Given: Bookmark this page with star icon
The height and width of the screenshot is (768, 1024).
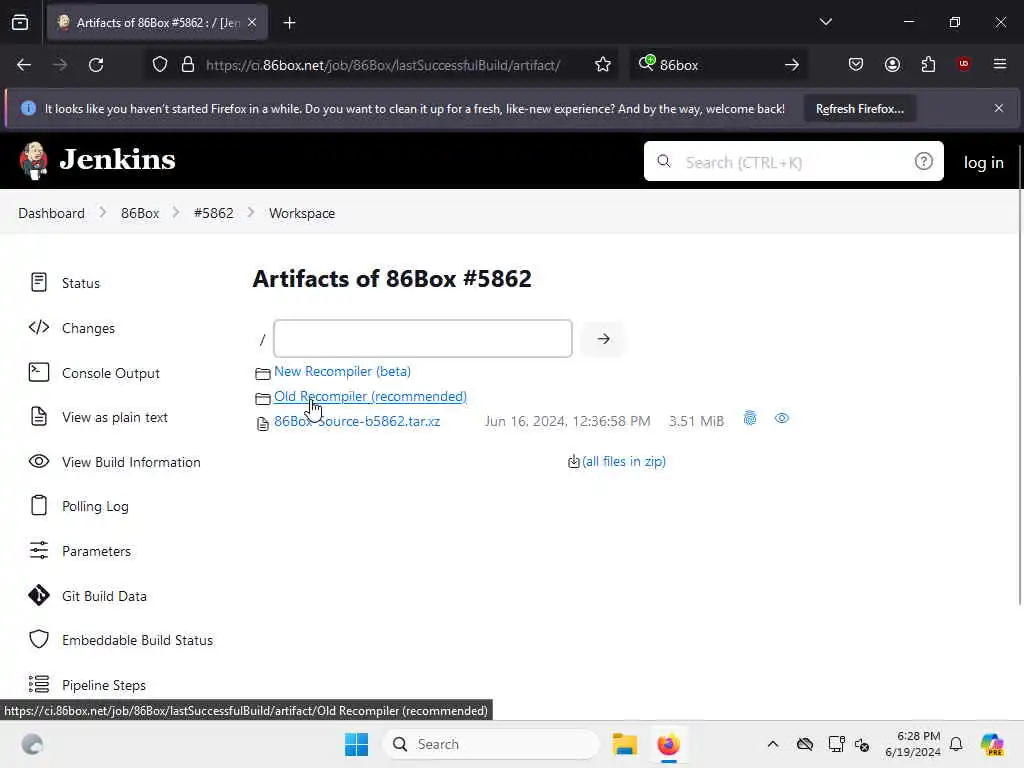Looking at the screenshot, I should point(603,65).
